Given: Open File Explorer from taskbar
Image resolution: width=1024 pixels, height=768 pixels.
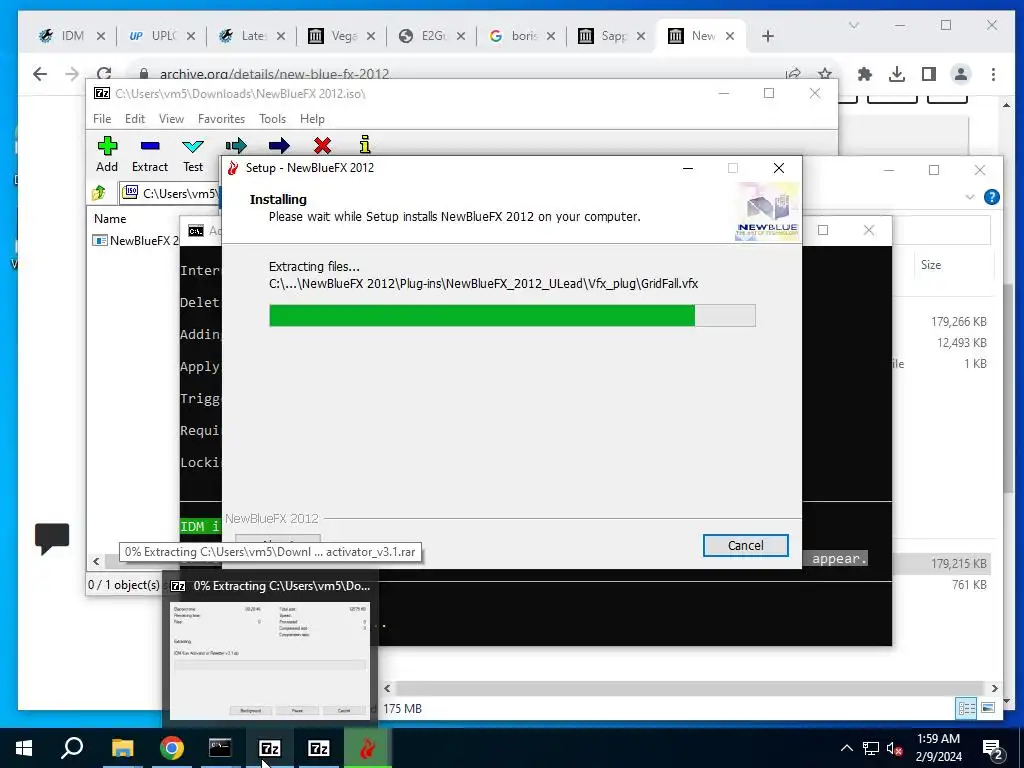Looking at the screenshot, I should [x=122, y=748].
